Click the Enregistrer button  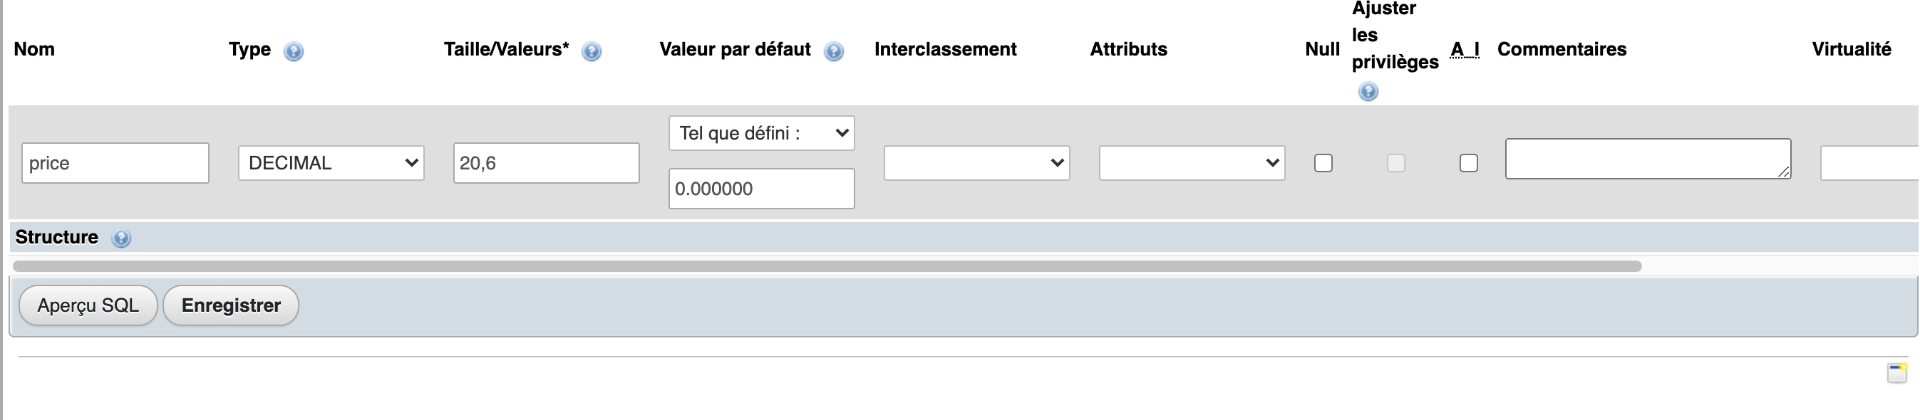click(x=231, y=305)
